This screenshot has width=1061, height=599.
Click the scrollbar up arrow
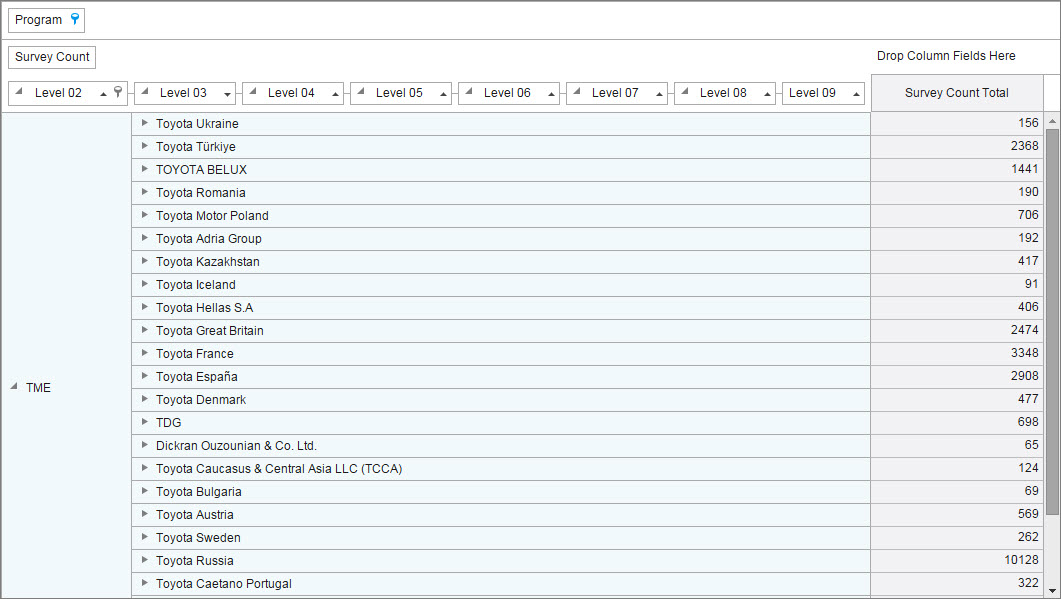(1052, 121)
